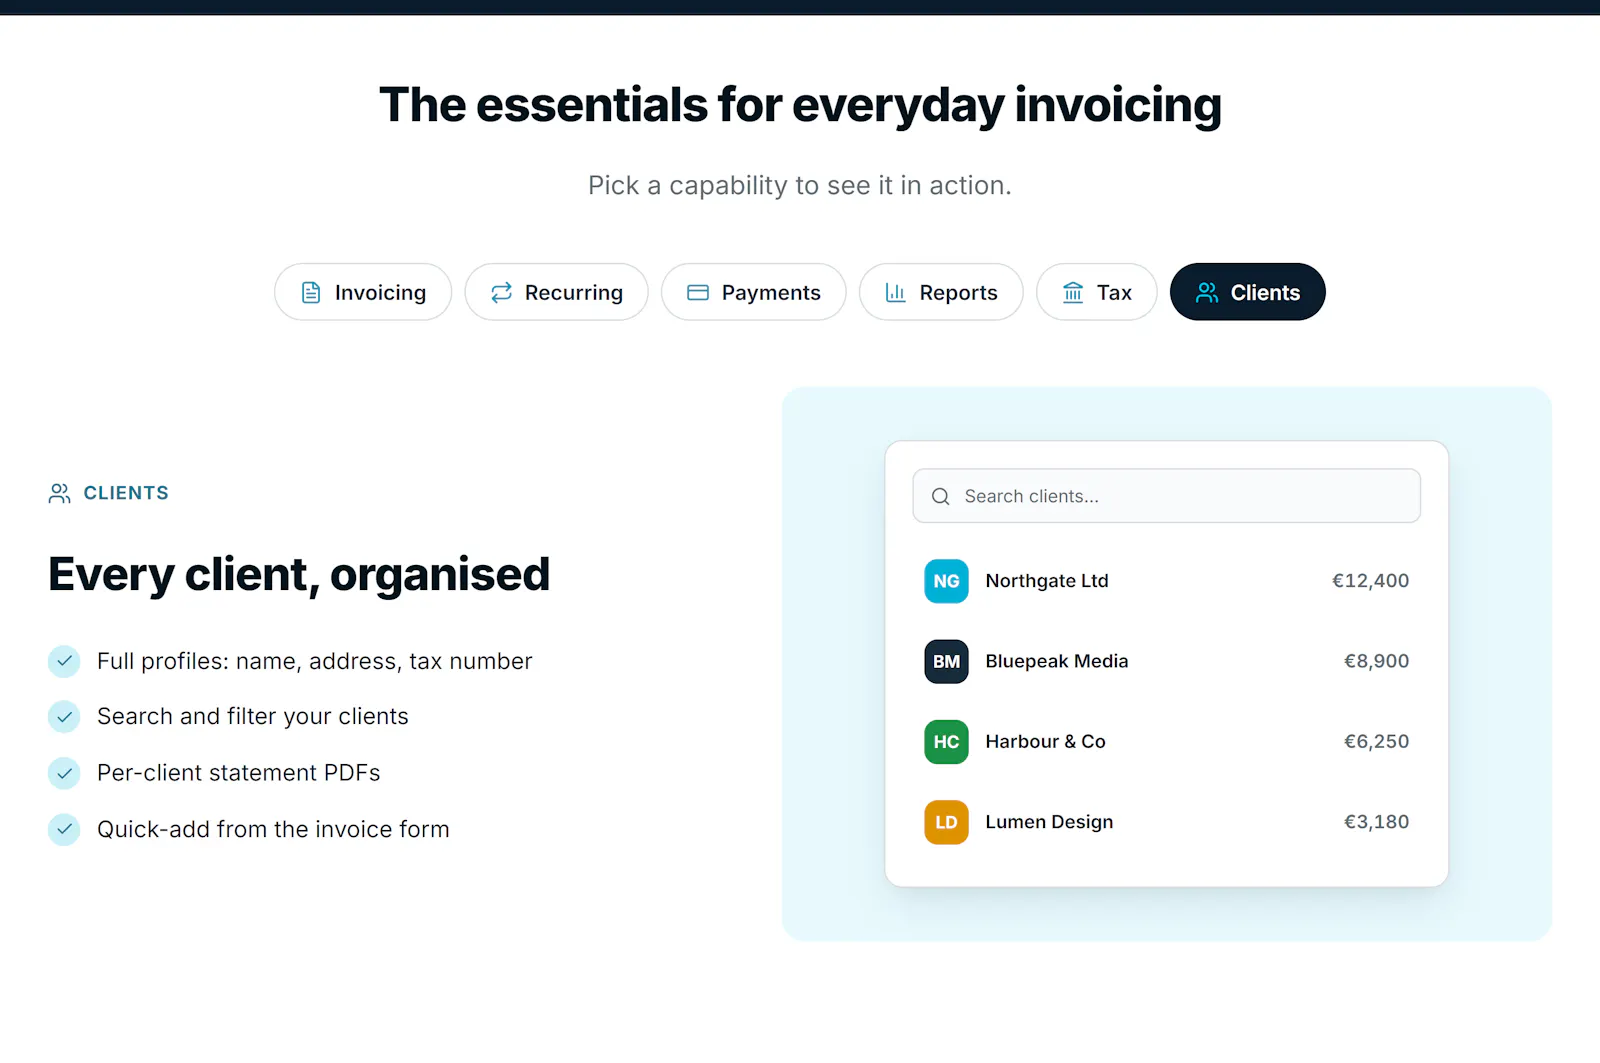Click the checkmark beside 'Quick-add from the invoice form'
This screenshot has height=1063, width=1600.
64,829
